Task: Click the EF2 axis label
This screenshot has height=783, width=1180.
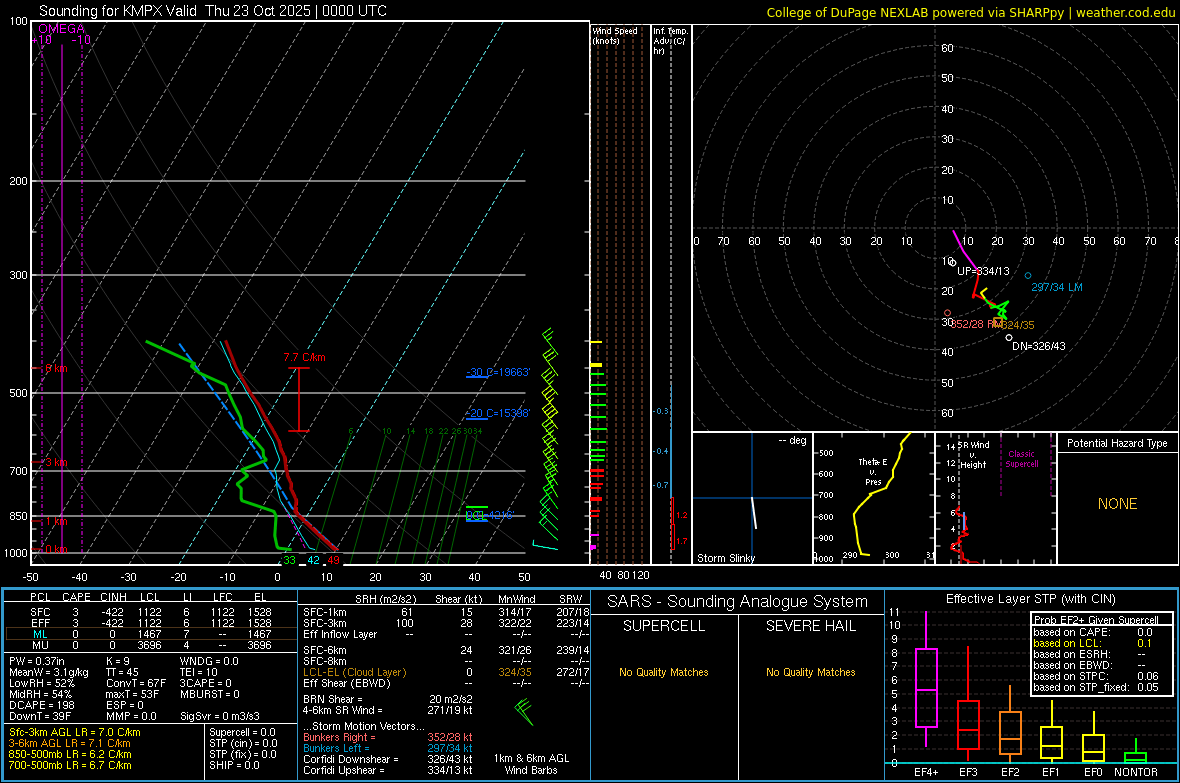Action: click(1010, 772)
